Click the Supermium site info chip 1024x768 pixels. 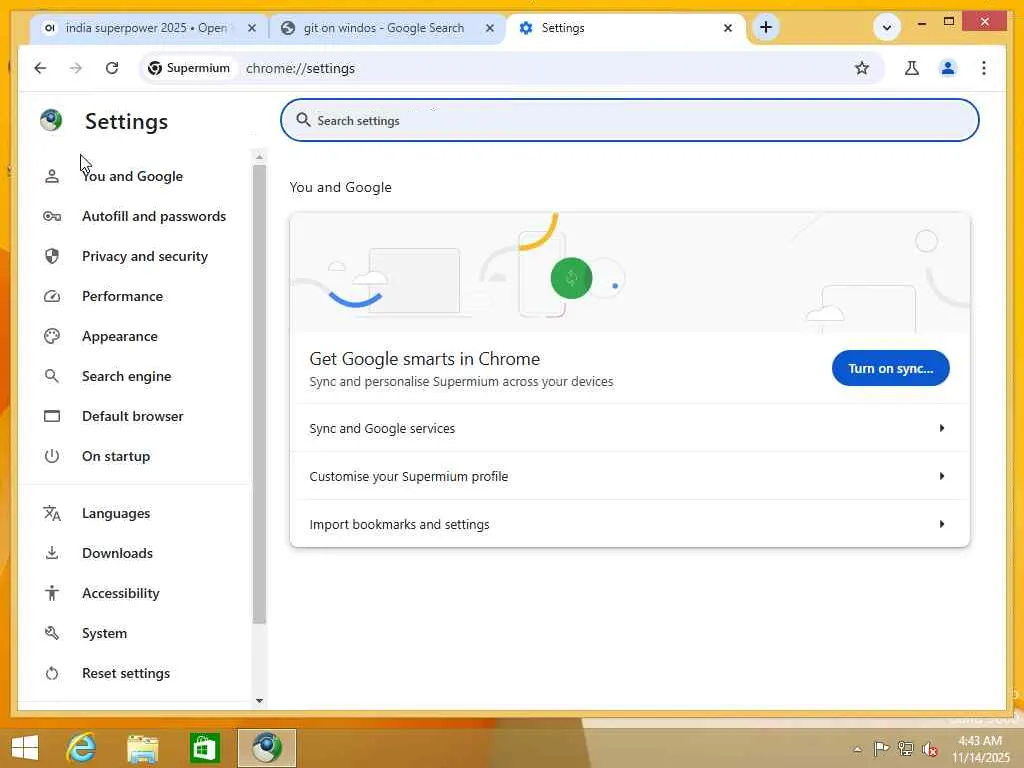point(189,68)
